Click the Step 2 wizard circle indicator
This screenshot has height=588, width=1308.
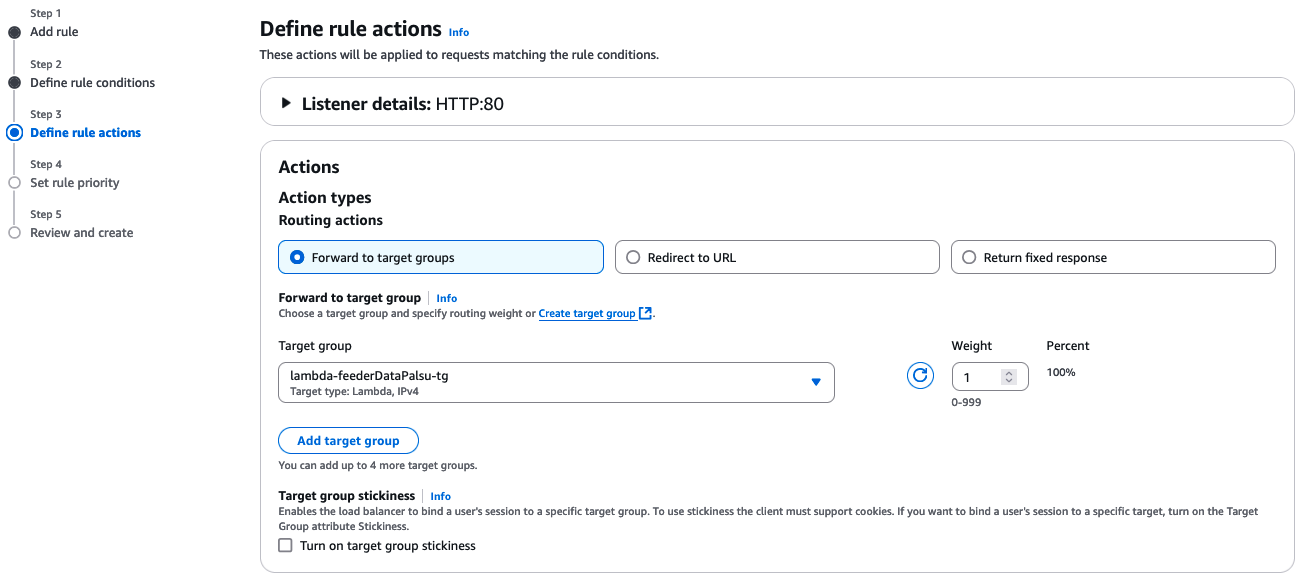click(14, 82)
